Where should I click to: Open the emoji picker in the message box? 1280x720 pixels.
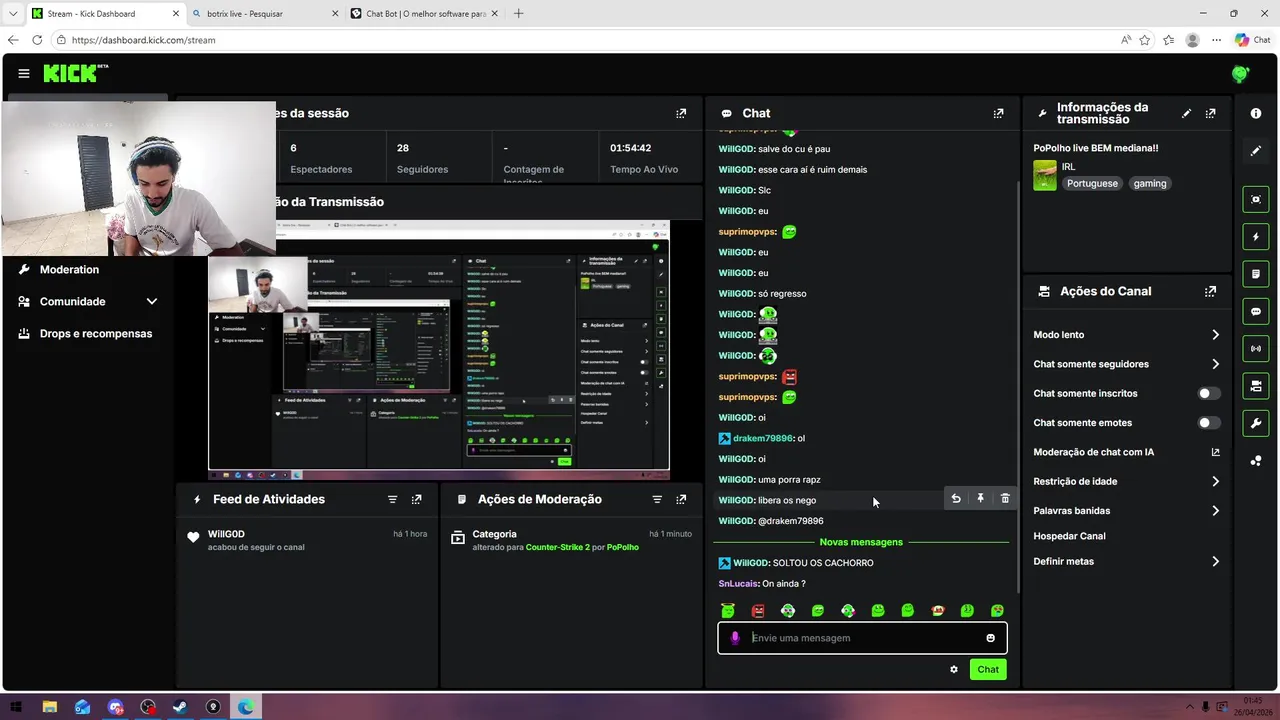pyautogui.click(x=991, y=638)
